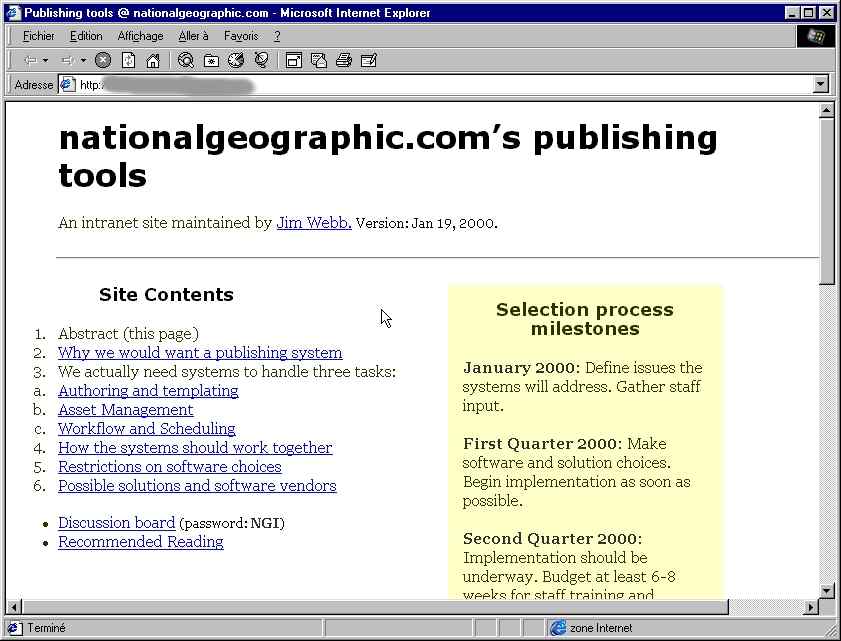The image size is (841, 641).
Task: Go forward with the Forward arrow
Action: tap(68, 60)
